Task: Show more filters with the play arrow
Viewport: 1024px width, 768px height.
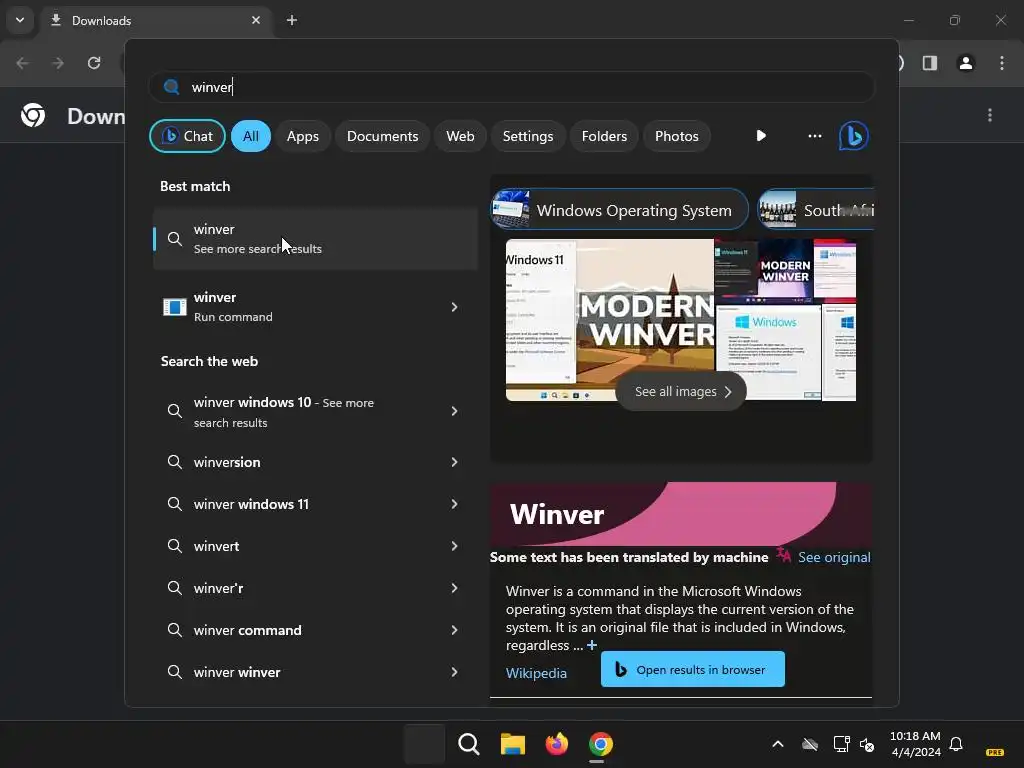Action: (761, 136)
